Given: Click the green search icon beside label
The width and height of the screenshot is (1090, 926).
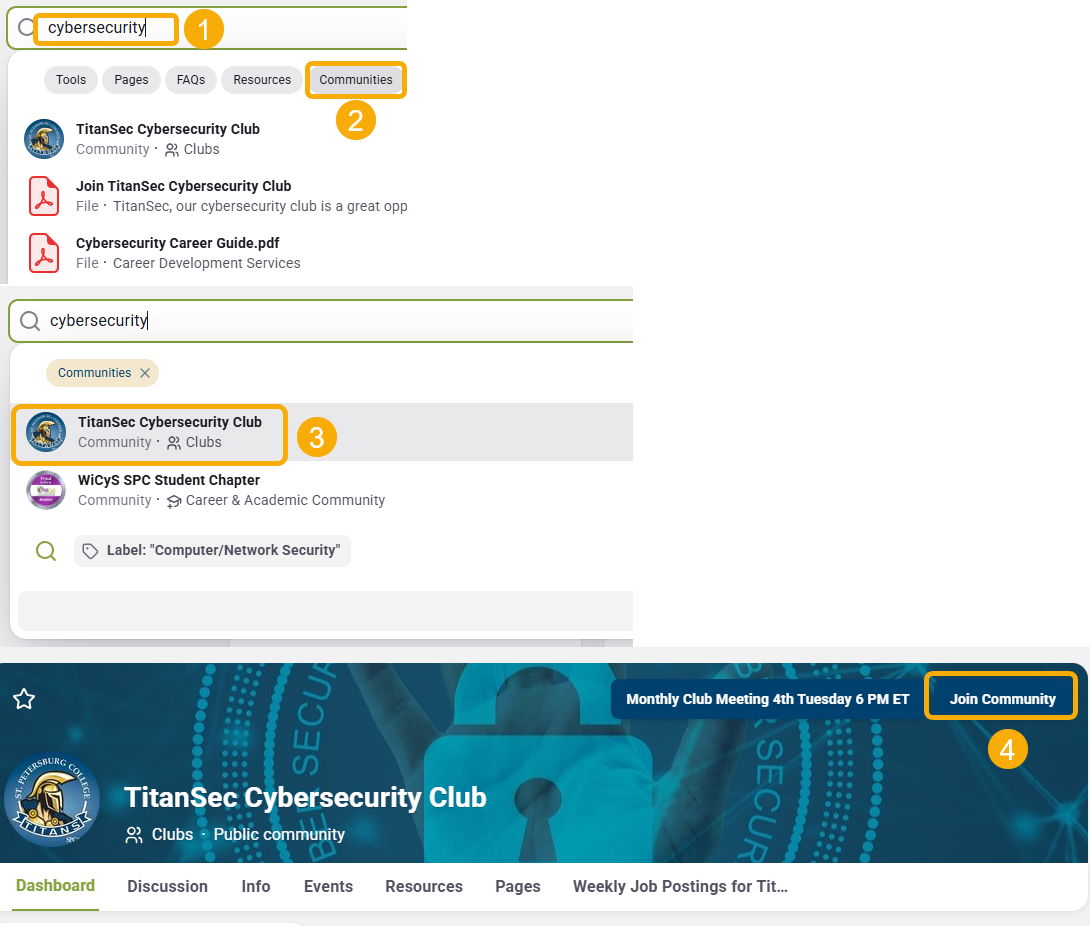Looking at the screenshot, I should 46,551.
